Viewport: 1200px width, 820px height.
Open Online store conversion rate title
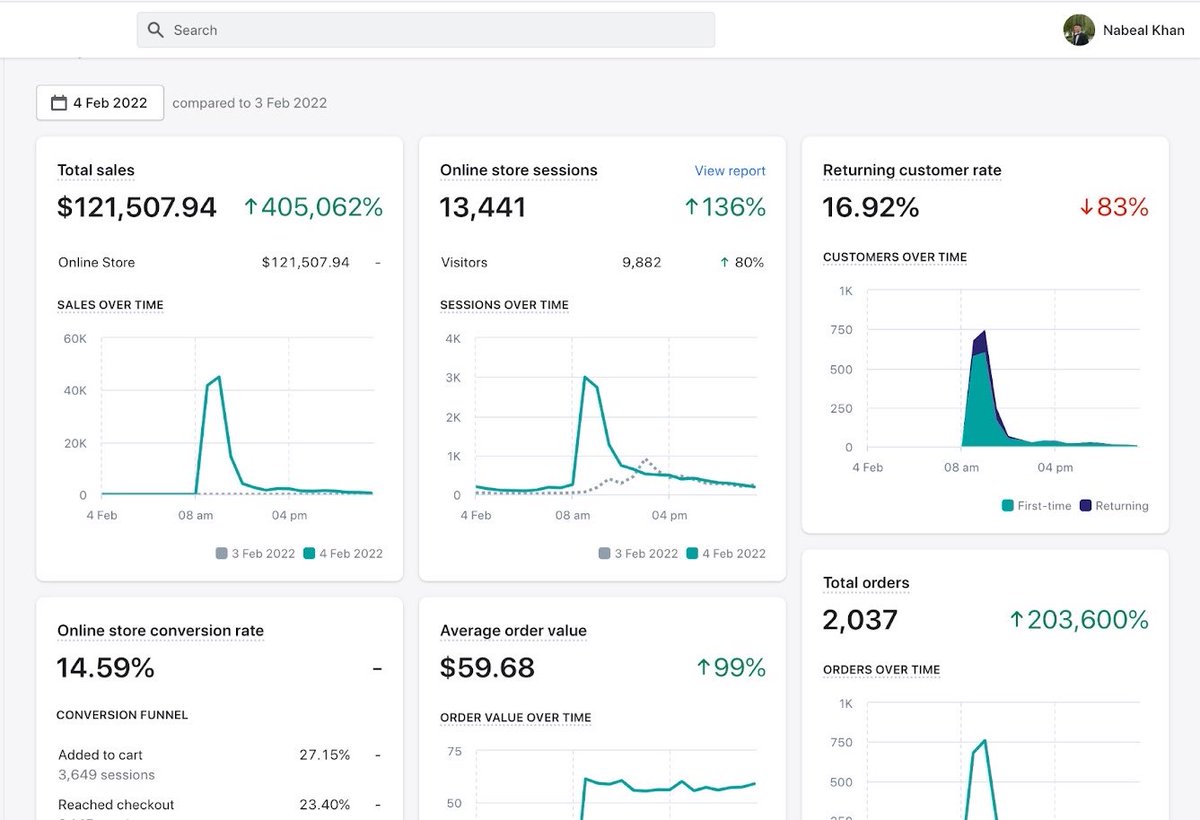pyautogui.click(x=160, y=630)
